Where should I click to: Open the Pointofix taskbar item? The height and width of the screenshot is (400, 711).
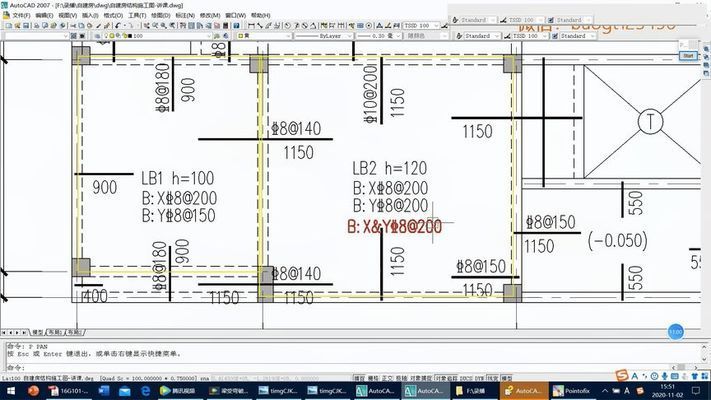click(x=572, y=390)
